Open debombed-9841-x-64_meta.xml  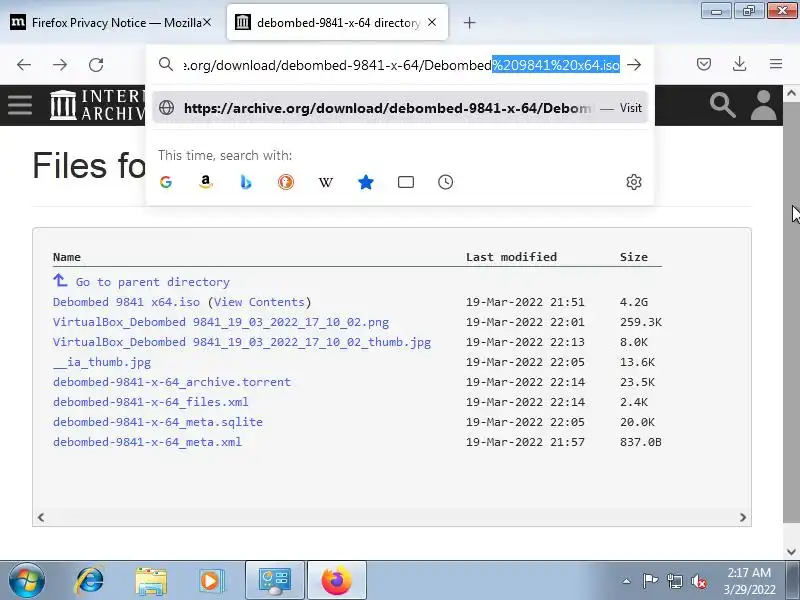(x=147, y=442)
